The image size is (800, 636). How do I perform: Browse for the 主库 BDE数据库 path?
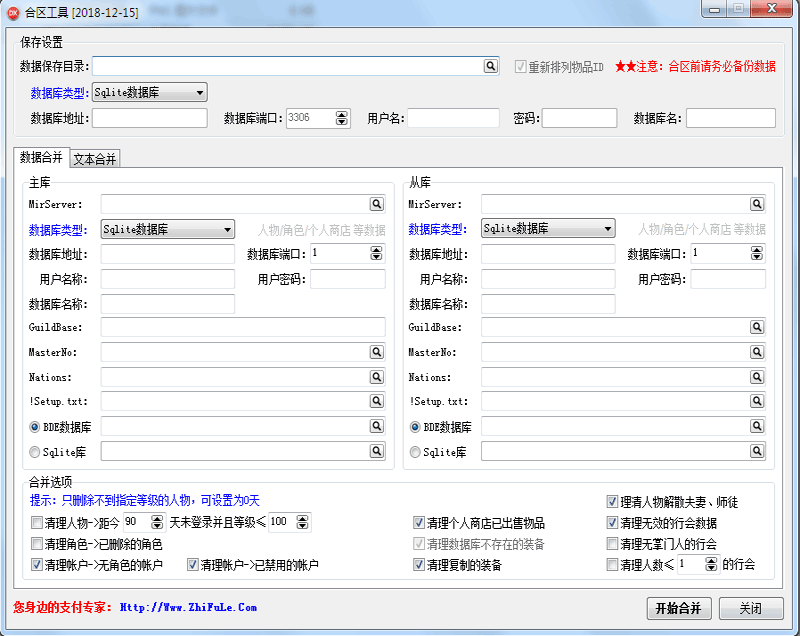coord(377,426)
